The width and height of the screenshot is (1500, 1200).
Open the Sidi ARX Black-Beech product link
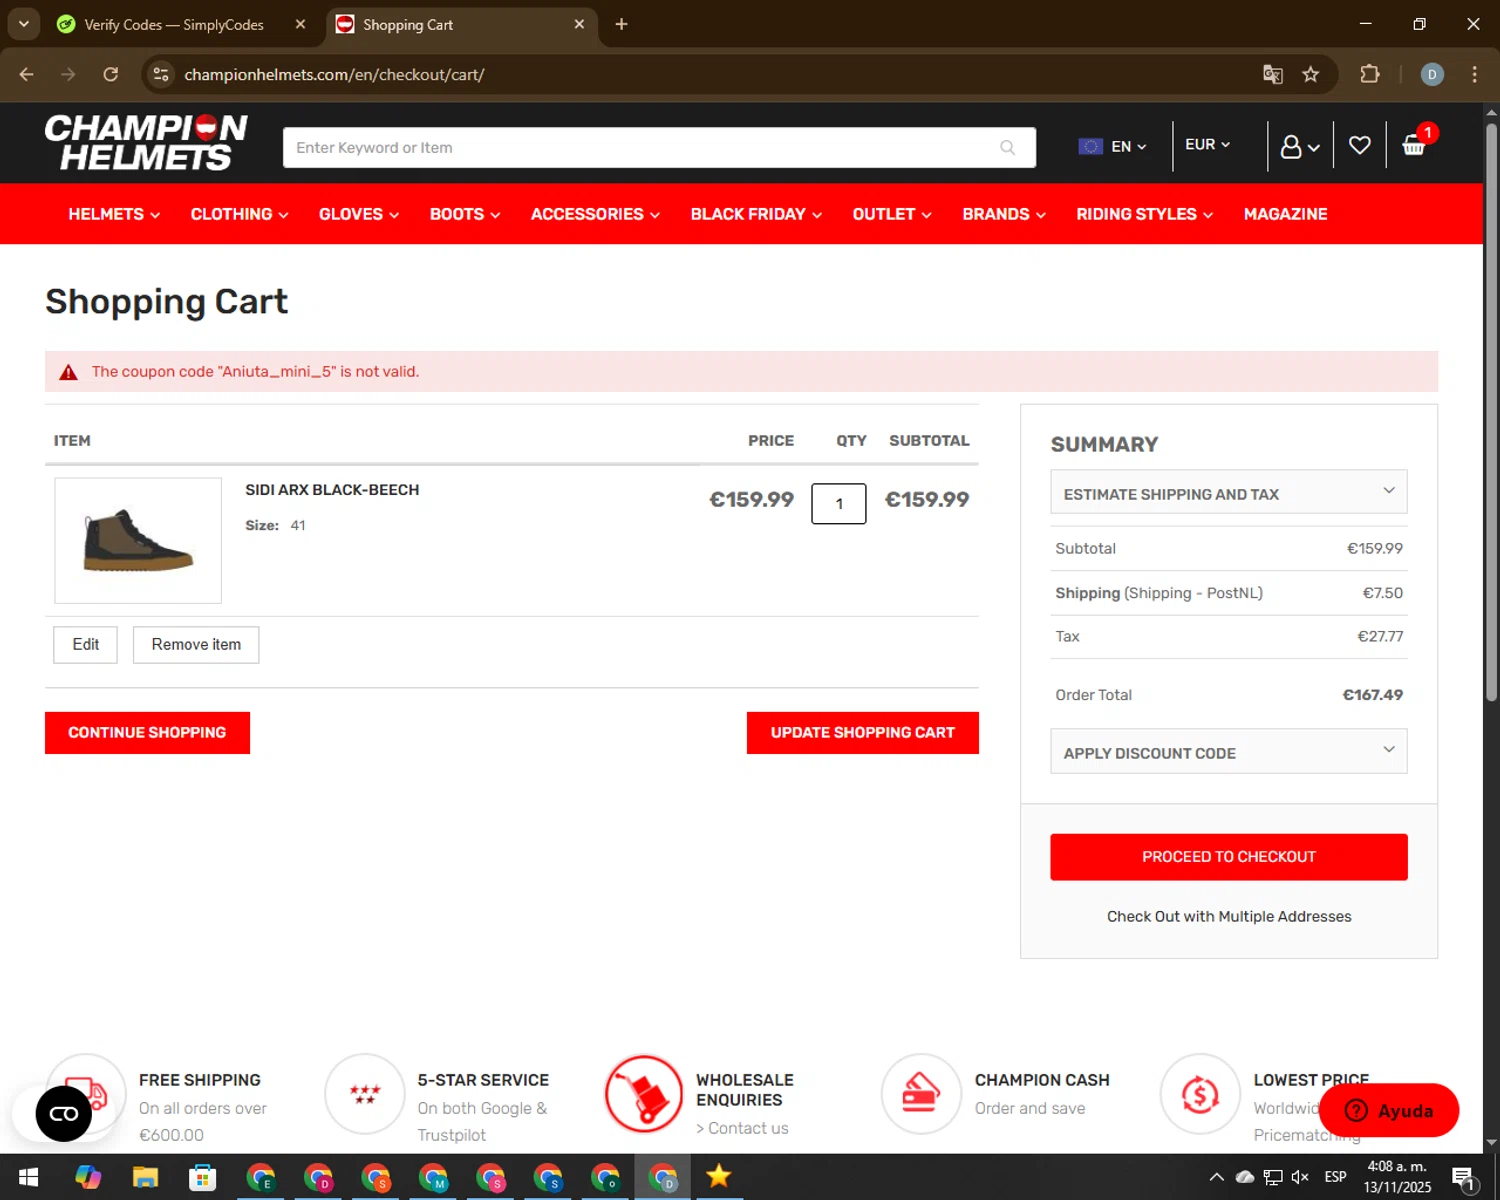tap(332, 490)
